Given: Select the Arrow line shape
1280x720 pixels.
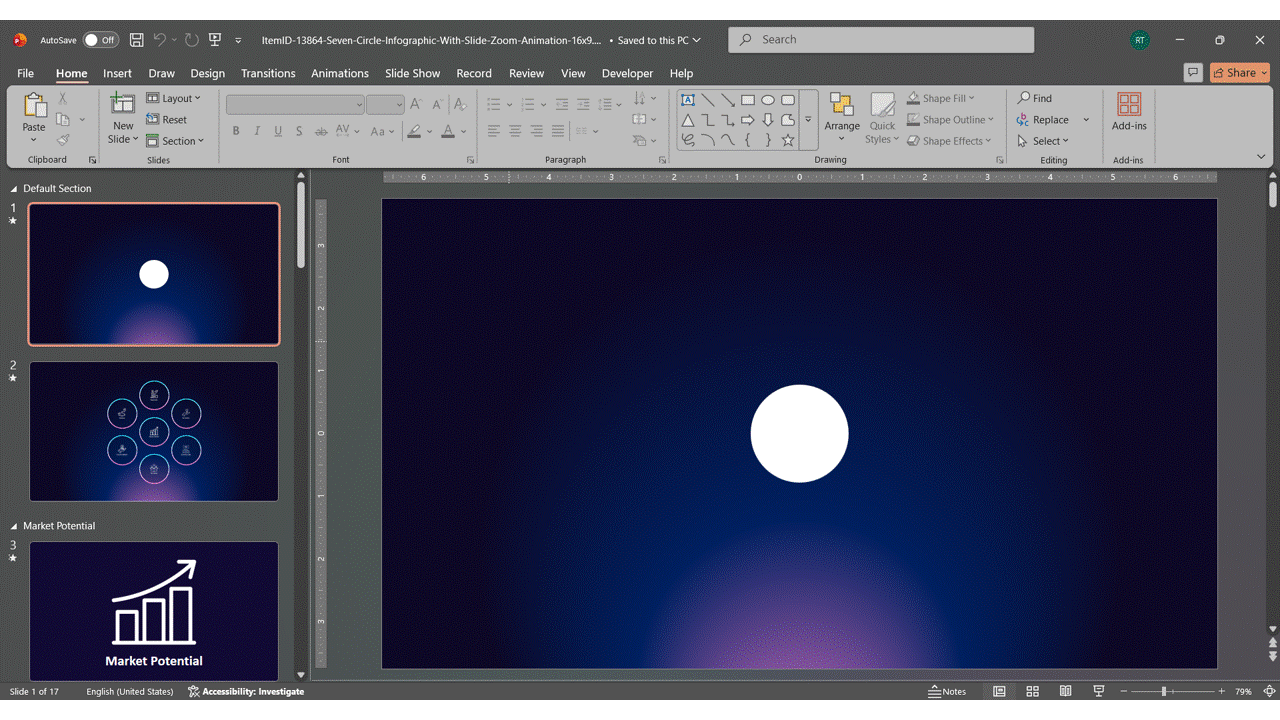Looking at the screenshot, I should (728, 100).
